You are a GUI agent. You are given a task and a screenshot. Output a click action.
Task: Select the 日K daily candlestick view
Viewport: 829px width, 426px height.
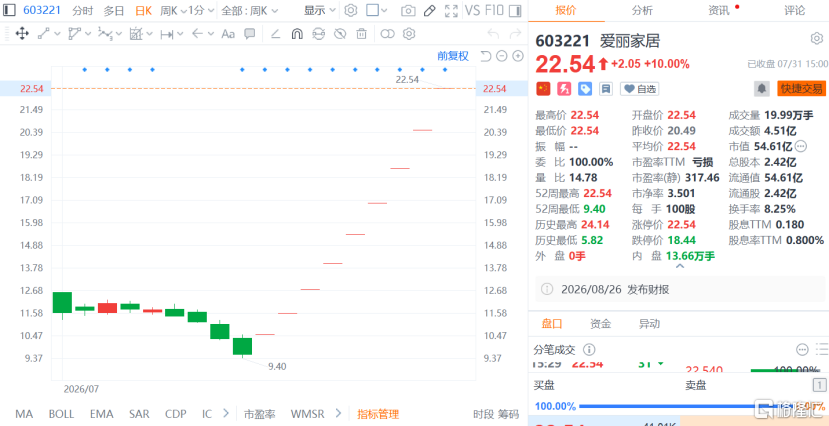(x=143, y=10)
